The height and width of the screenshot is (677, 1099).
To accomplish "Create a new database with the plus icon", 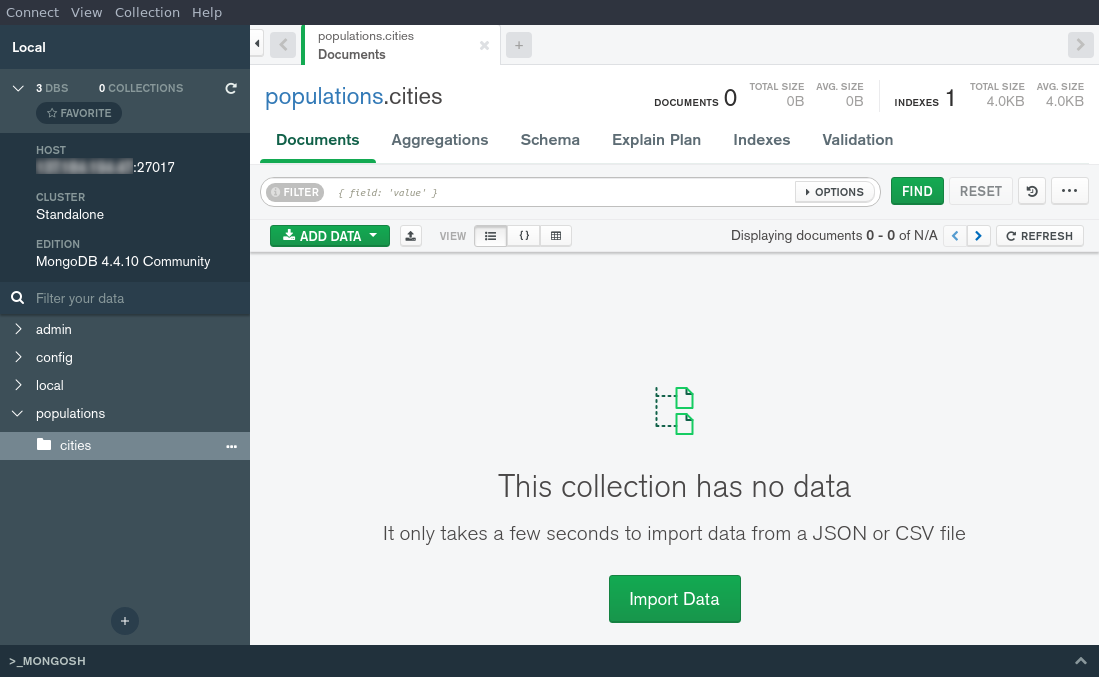I will pyautogui.click(x=124, y=621).
